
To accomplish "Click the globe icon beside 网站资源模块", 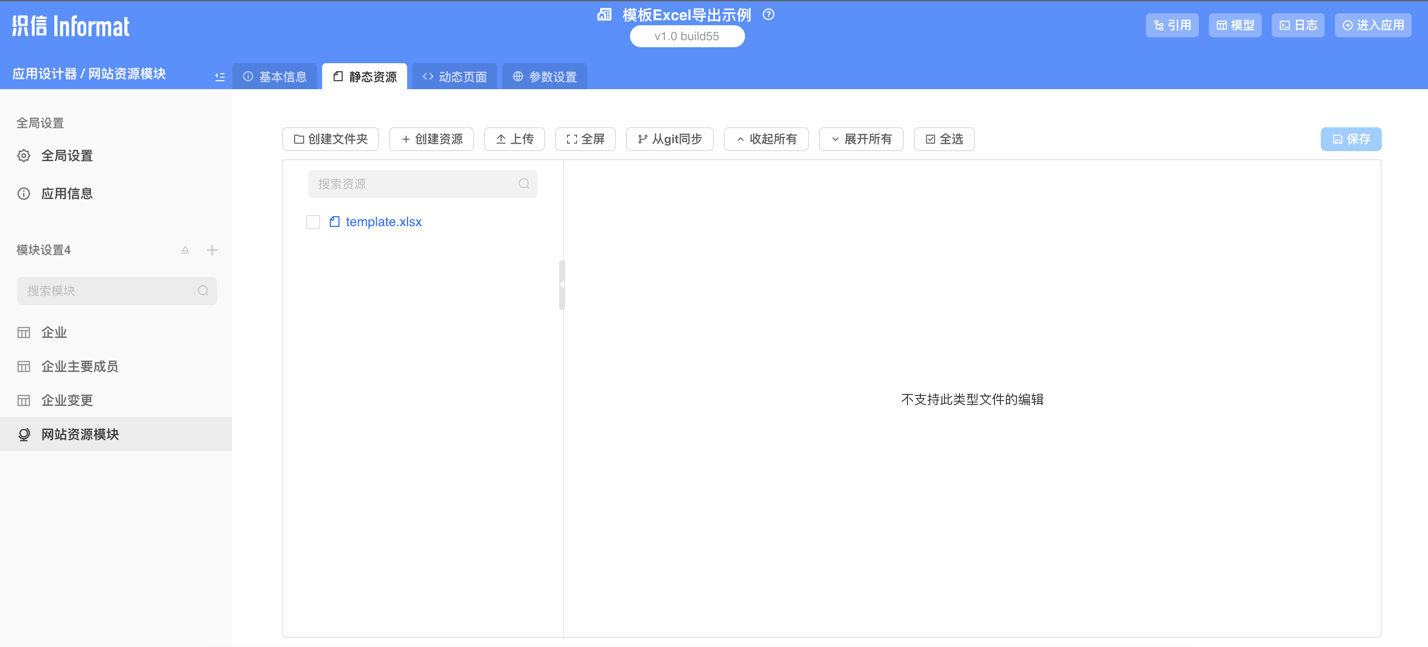I will [x=22, y=432].
